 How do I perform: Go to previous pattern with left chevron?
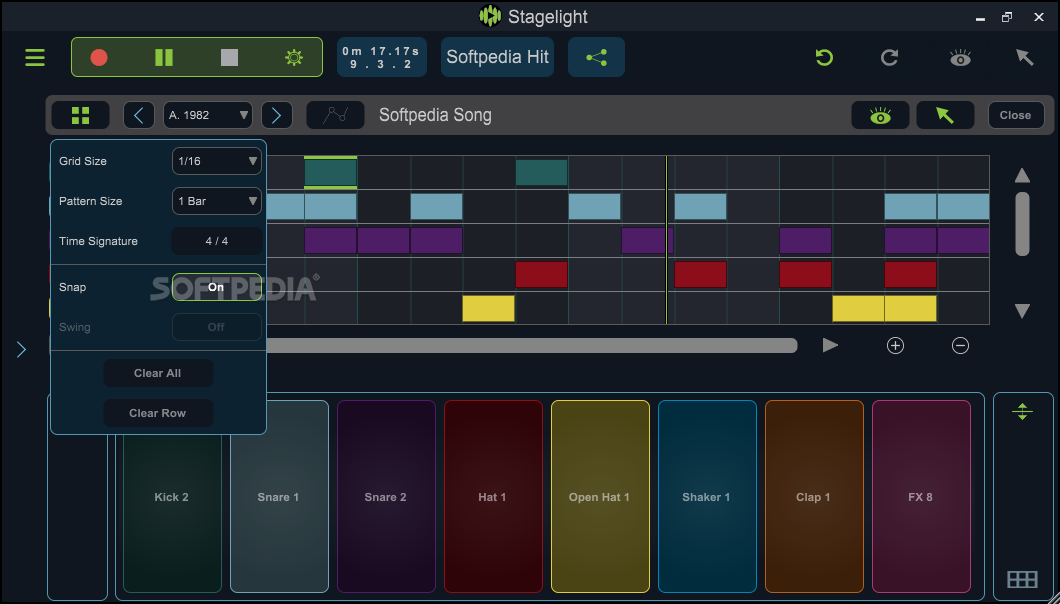coord(139,115)
